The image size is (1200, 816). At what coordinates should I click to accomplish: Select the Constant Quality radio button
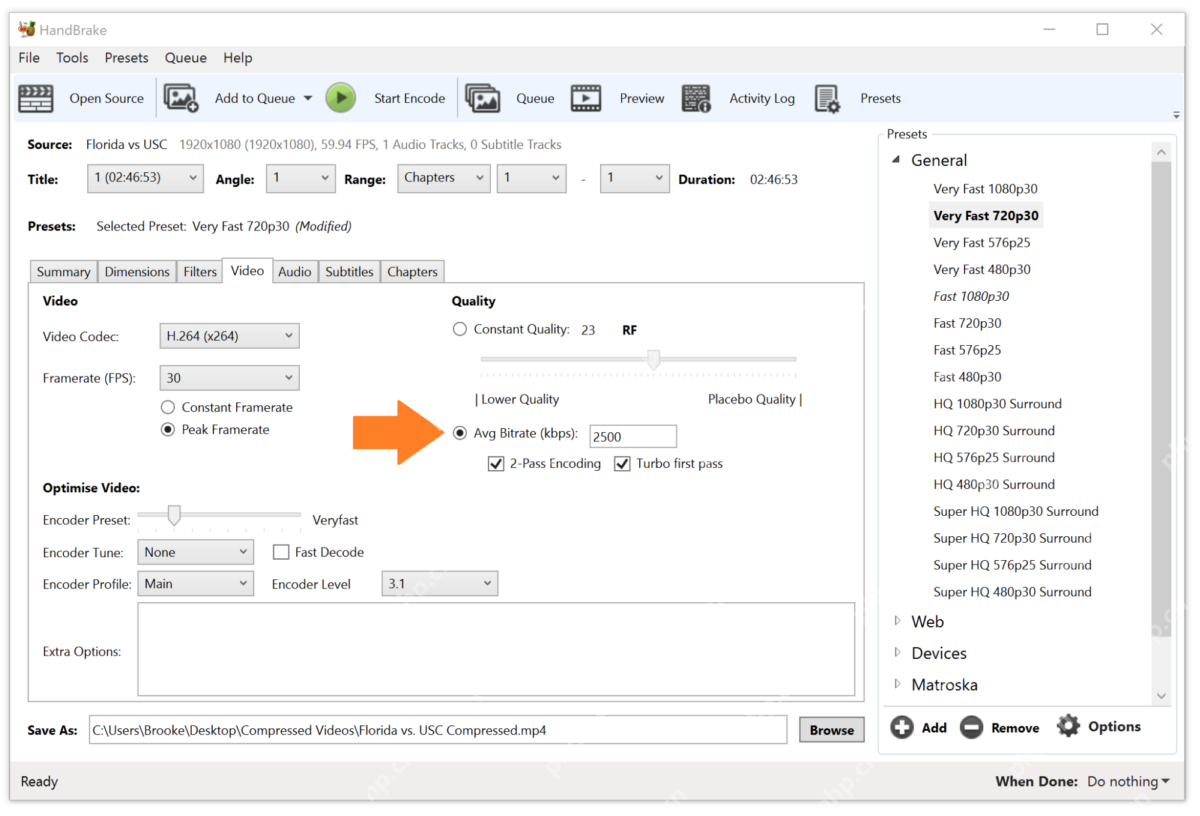(x=460, y=329)
